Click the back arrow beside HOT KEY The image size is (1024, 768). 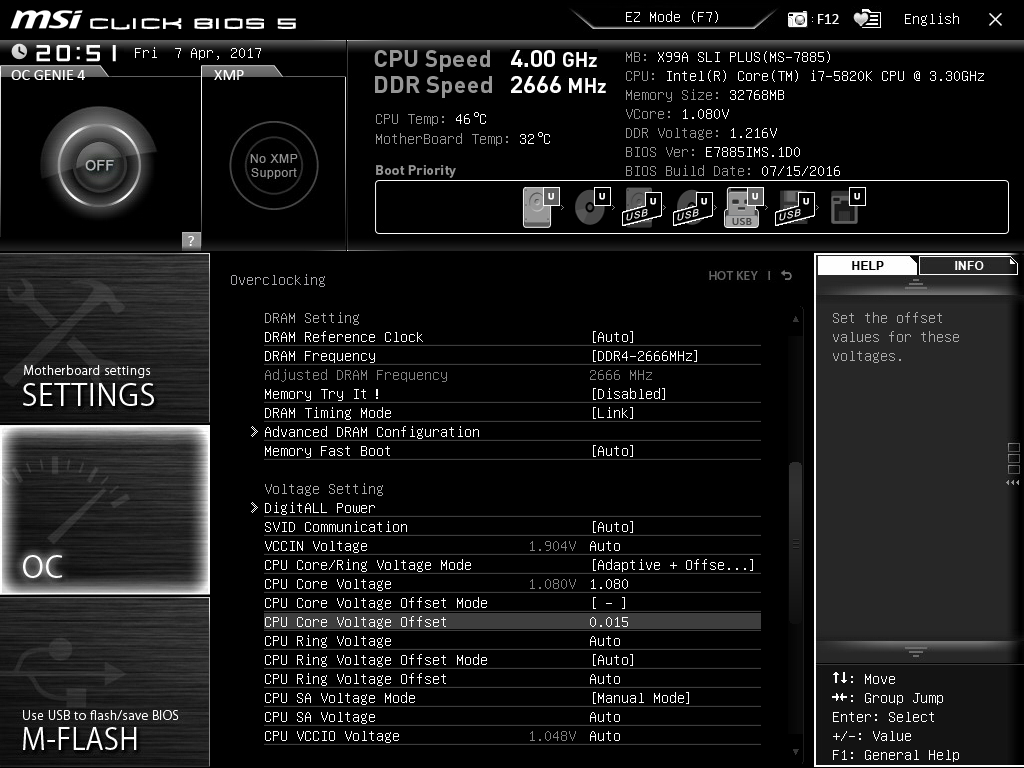click(787, 276)
